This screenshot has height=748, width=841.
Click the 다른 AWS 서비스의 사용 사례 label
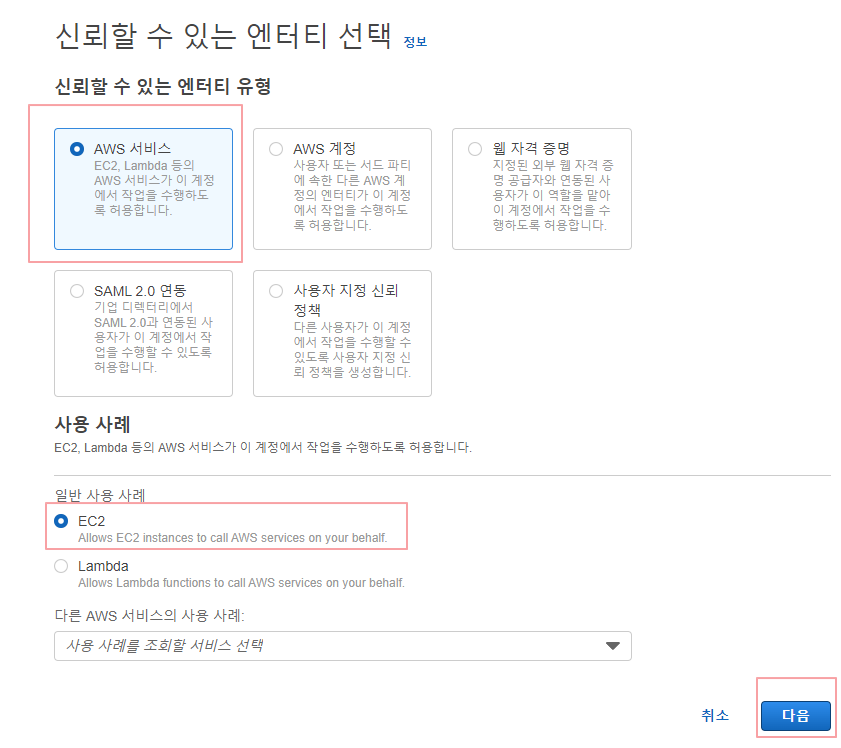[149, 615]
